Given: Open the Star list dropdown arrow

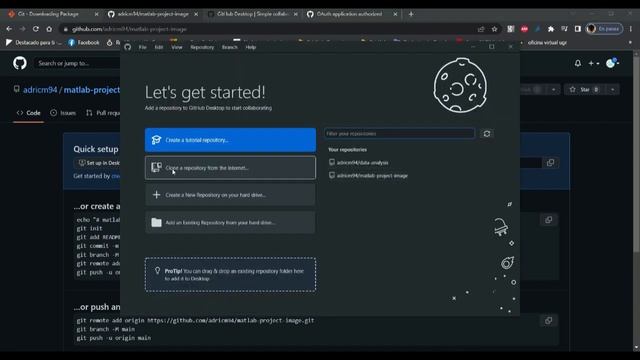Looking at the screenshot, I should coord(613,89).
